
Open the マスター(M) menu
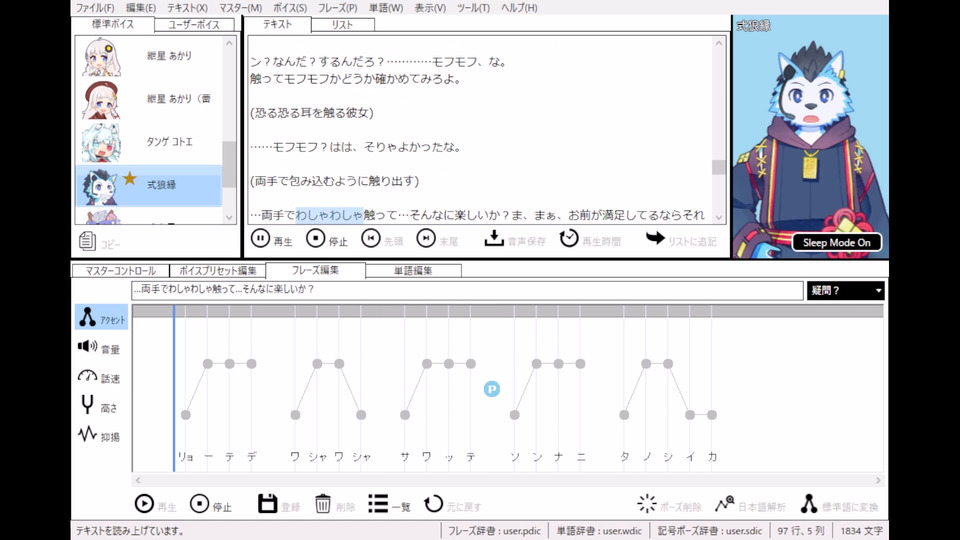(240, 8)
